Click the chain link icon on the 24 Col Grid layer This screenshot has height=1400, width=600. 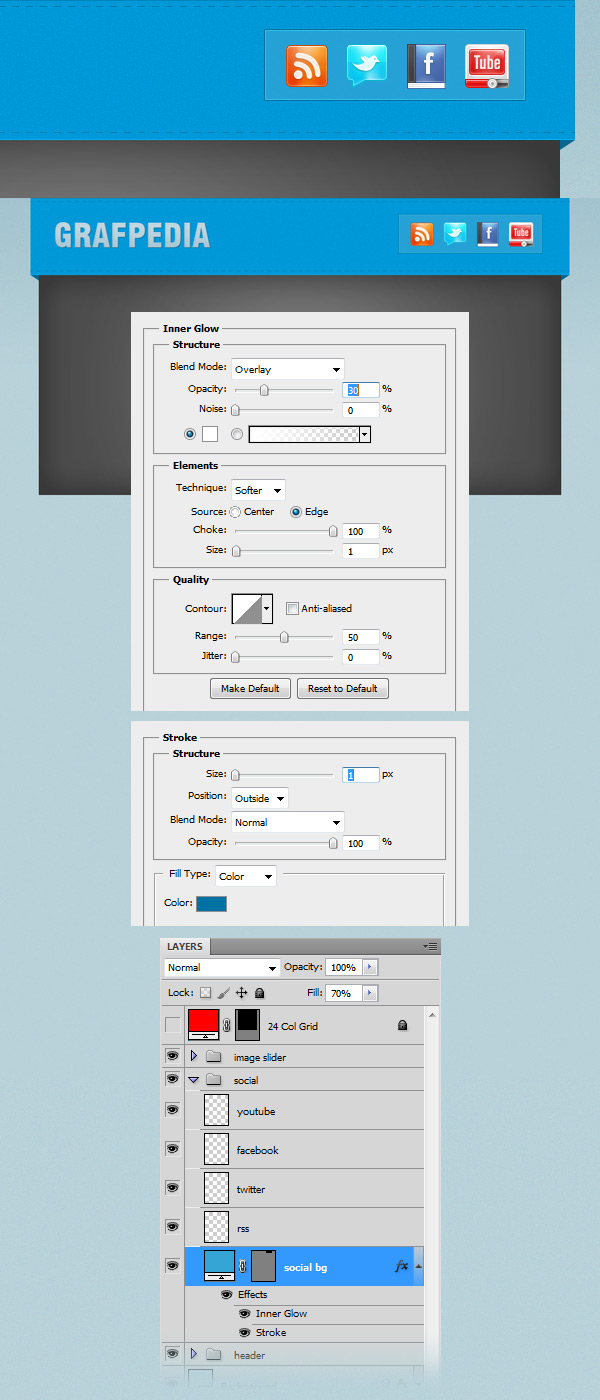click(x=227, y=1025)
